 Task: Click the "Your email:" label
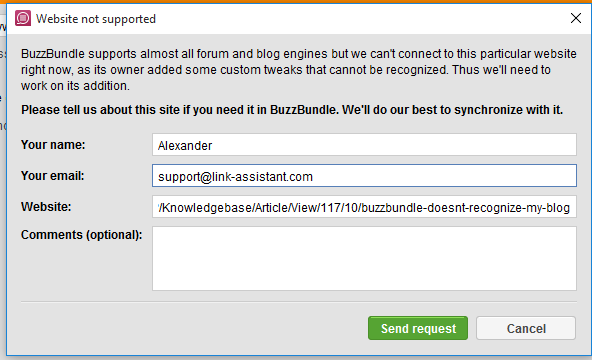(x=52, y=175)
